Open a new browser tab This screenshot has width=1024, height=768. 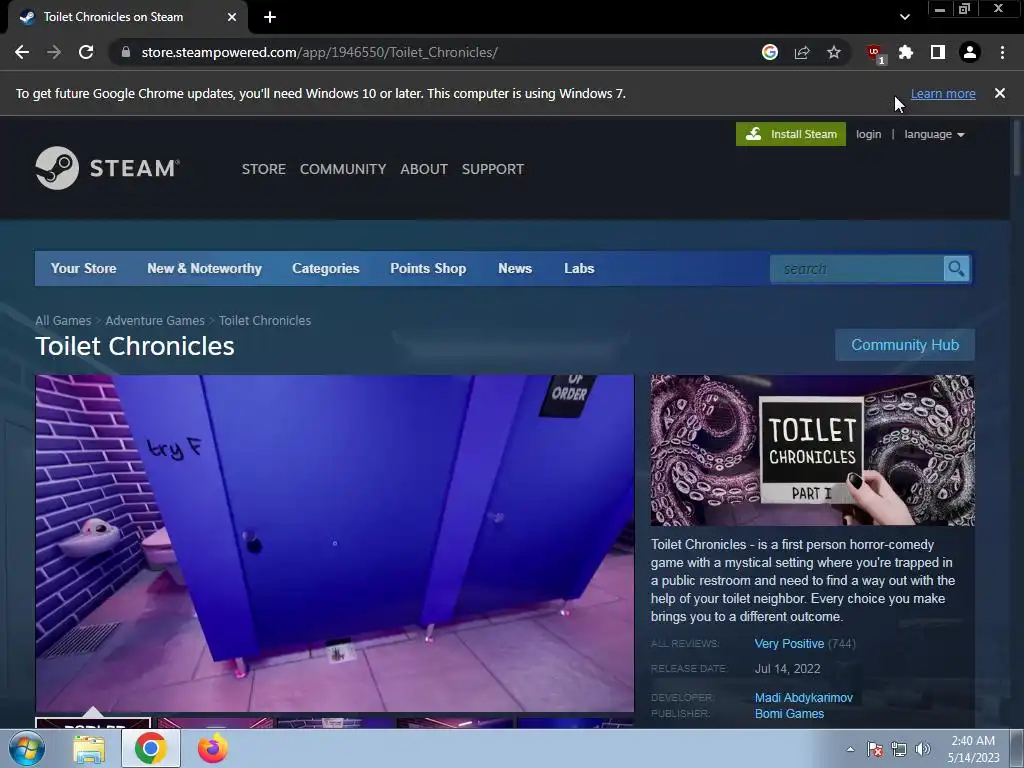pyautogui.click(x=270, y=17)
